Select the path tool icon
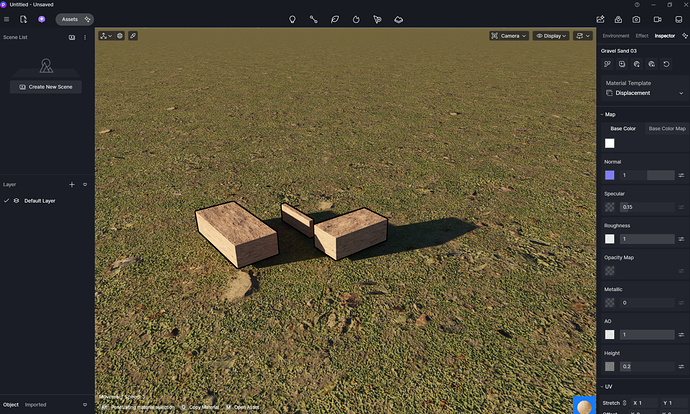Viewport: 690px width, 414px height. [x=313, y=19]
